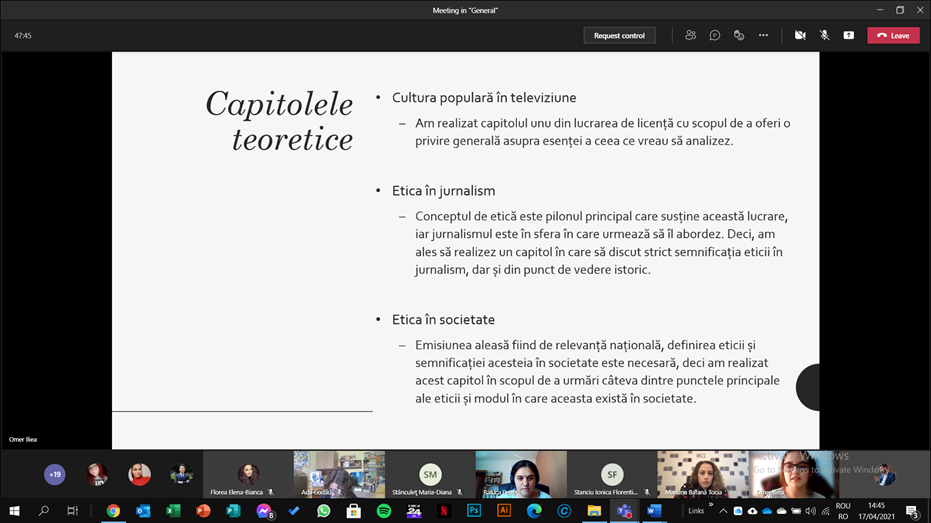Show the meeting participants panel
The image size is (931, 523).
point(690,35)
